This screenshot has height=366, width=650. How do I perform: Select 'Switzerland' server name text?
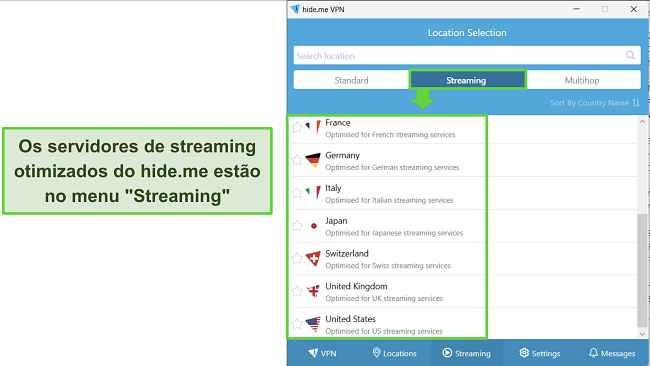coord(347,253)
